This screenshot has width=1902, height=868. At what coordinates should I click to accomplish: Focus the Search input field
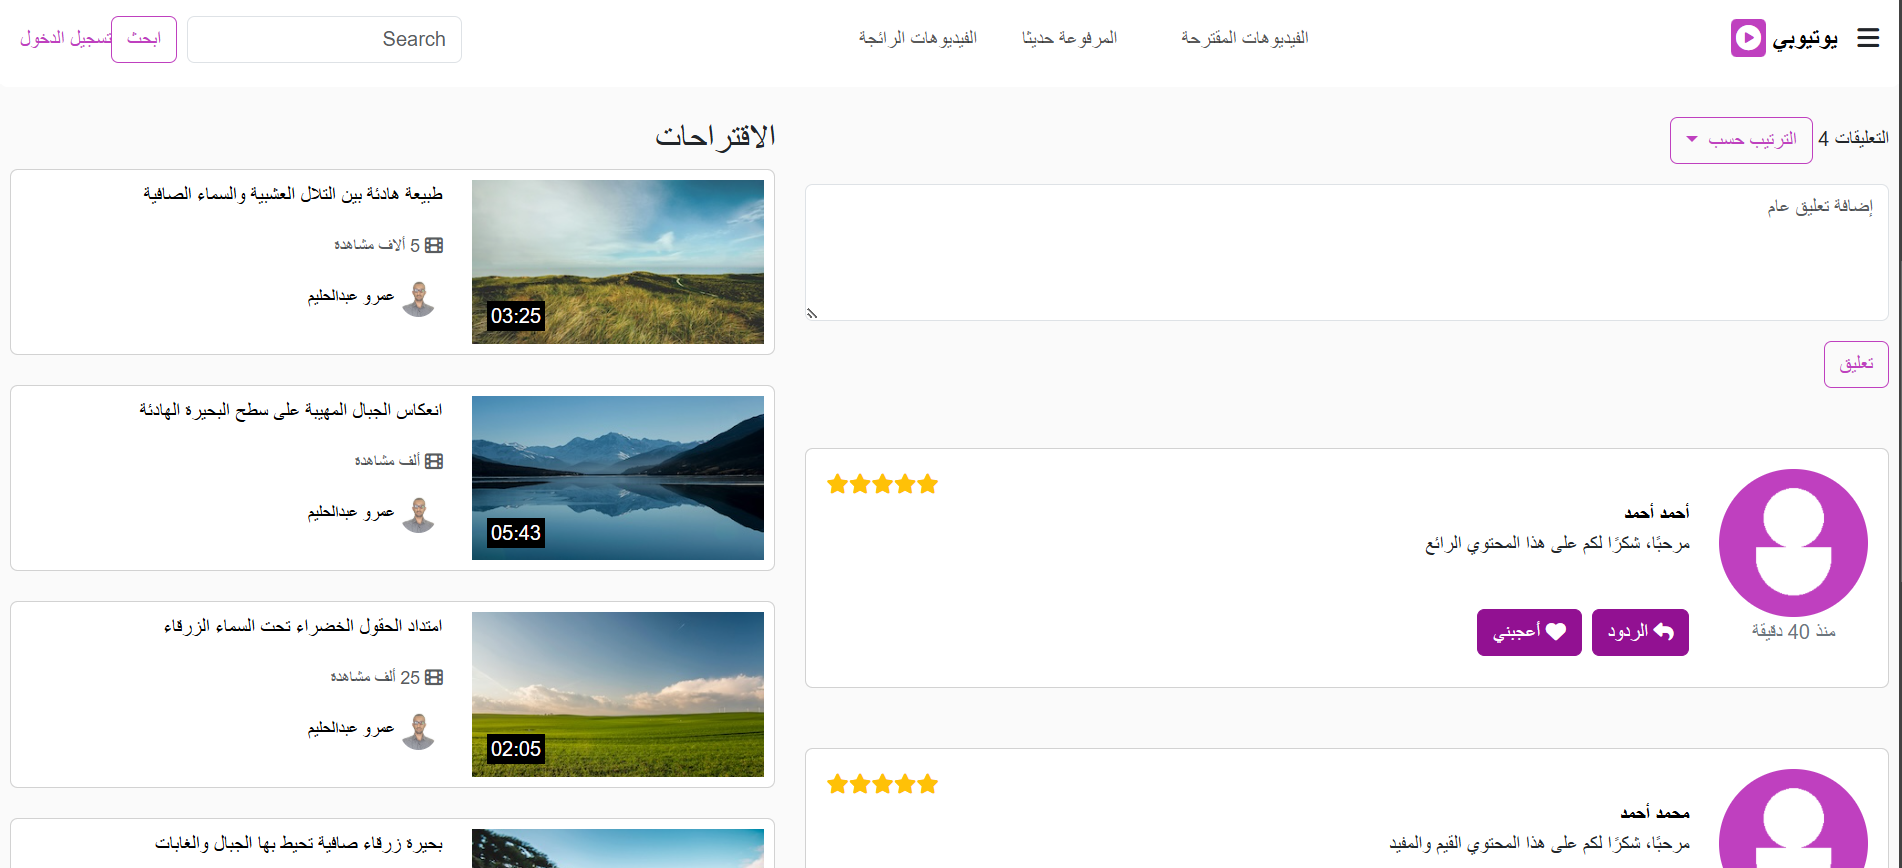(324, 39)
